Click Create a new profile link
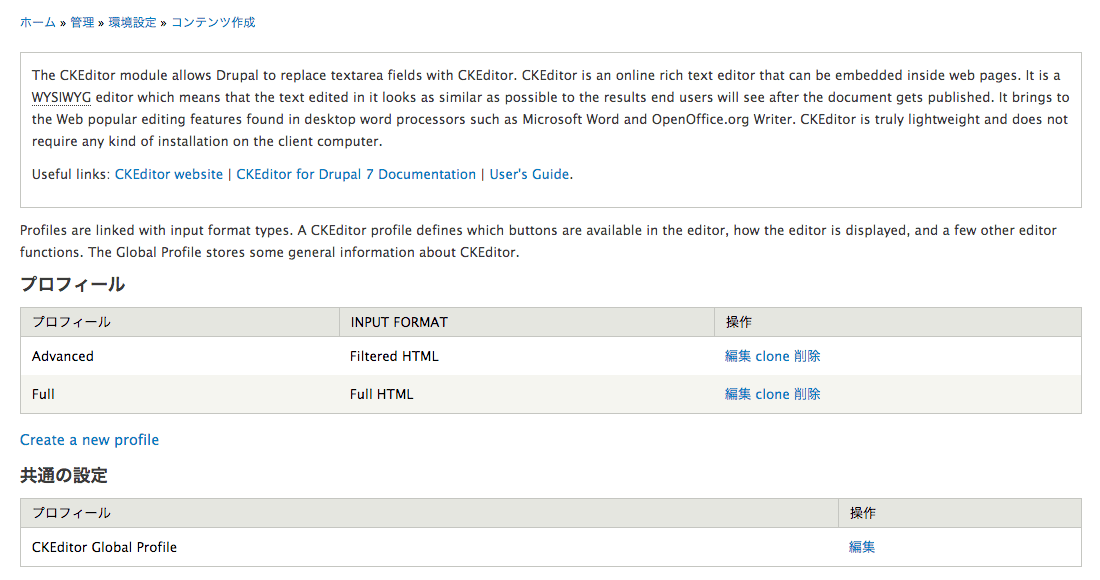This screenshot has width=1100, height=580. click(89, 440)
